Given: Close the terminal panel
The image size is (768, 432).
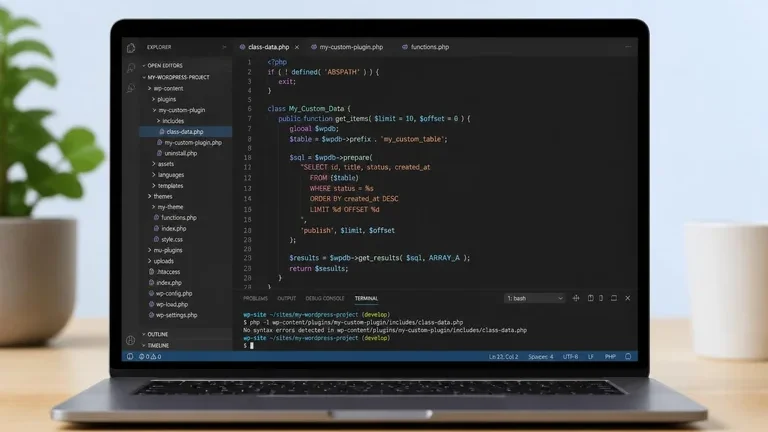Looking at the screenshot, I should pyautogui.click(x=627, y=298).
